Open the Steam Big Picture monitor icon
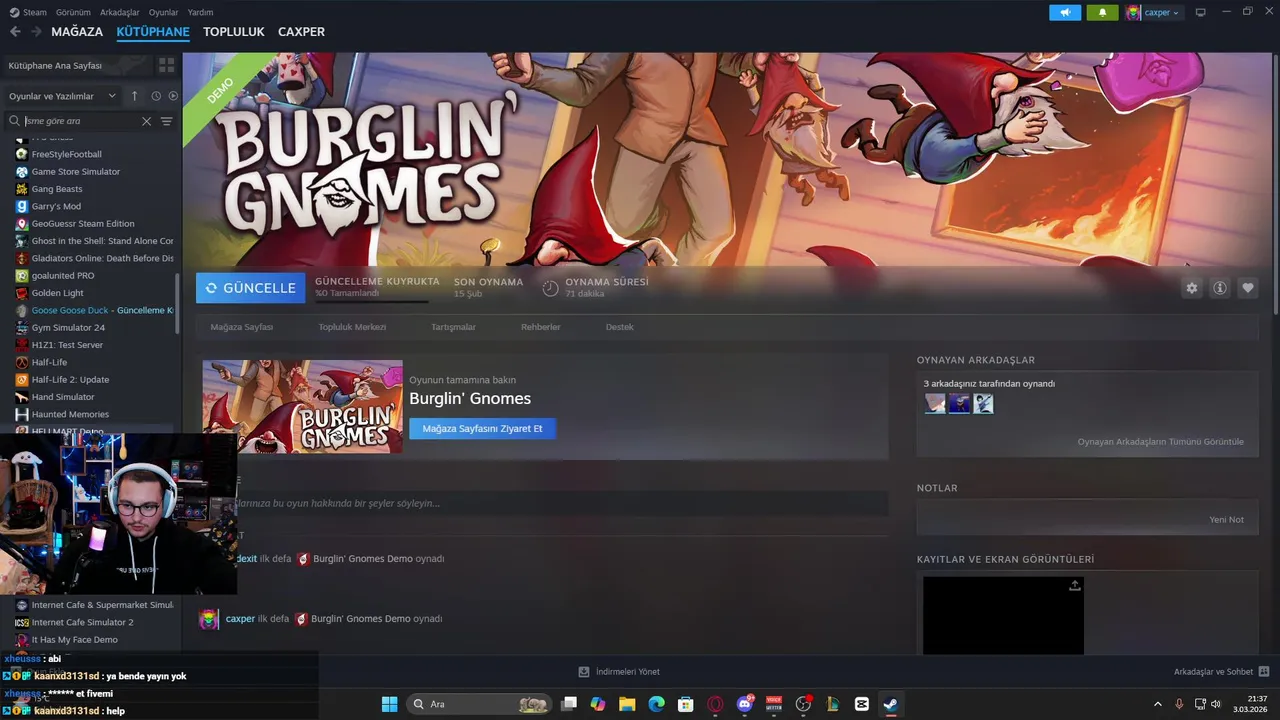This screenshot has height=720, width=1280. pyautogui.click(x=1201, y=12)
